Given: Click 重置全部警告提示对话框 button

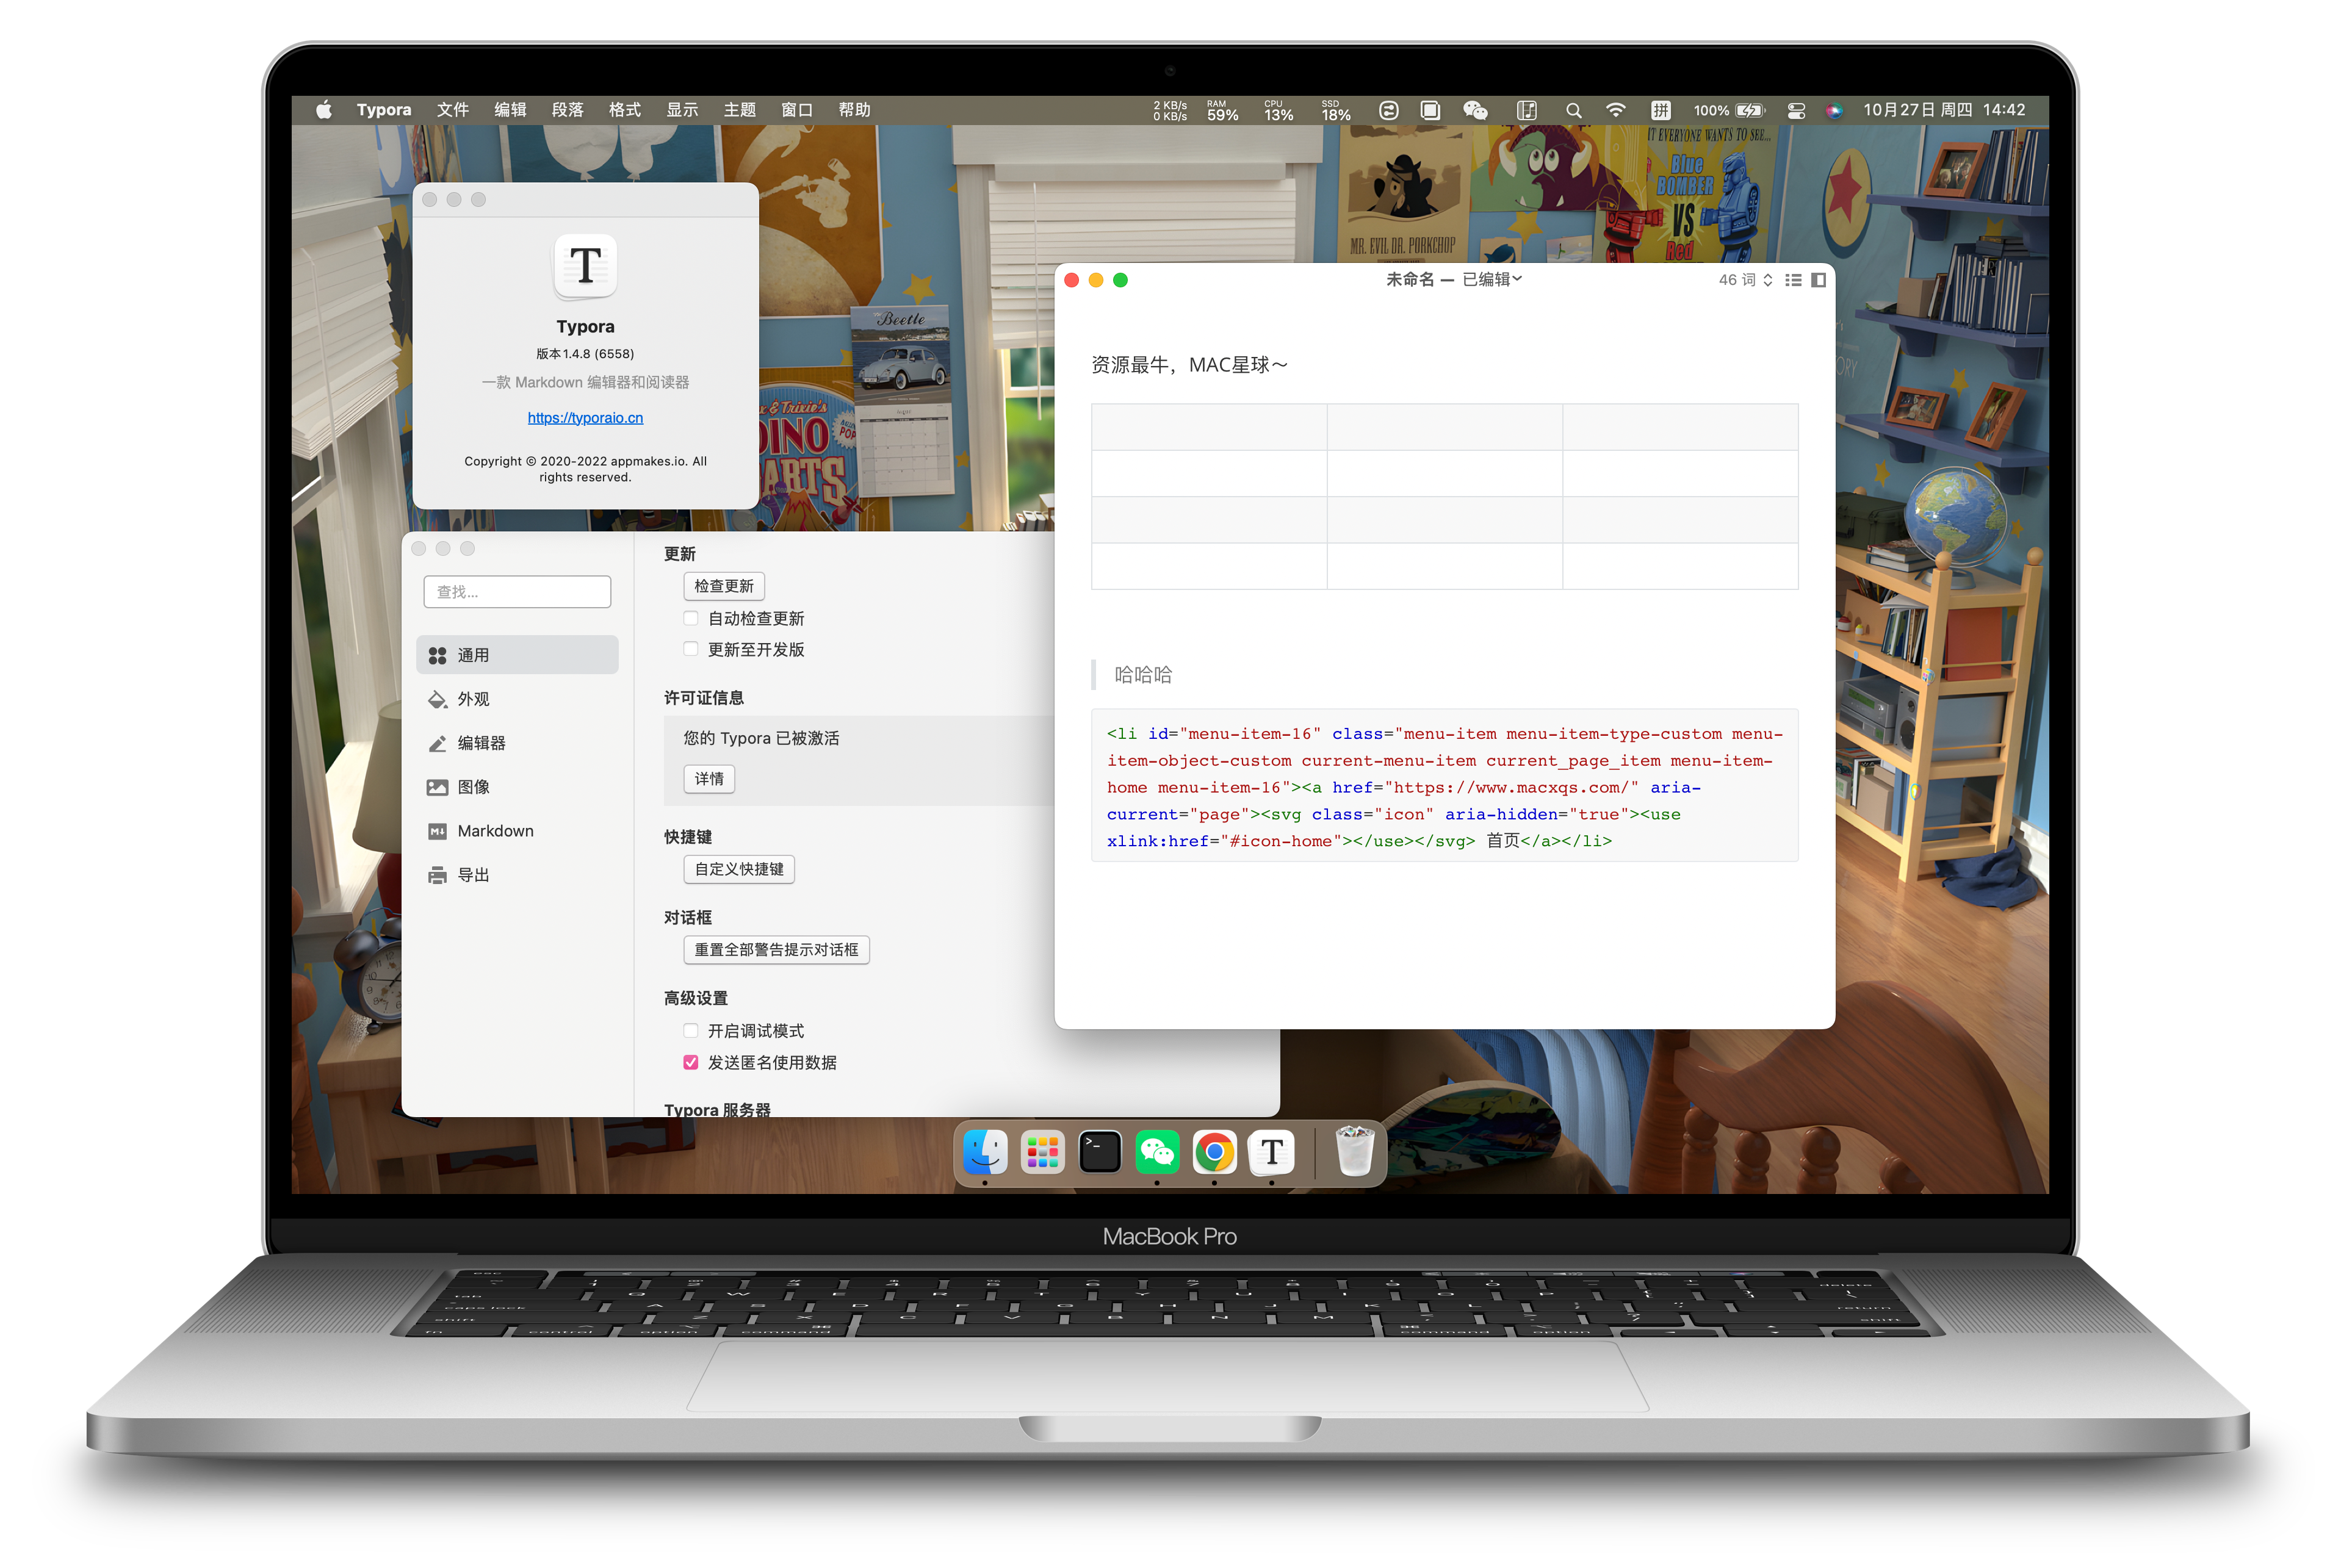Looking at the screenshot, I should (776, 950).
